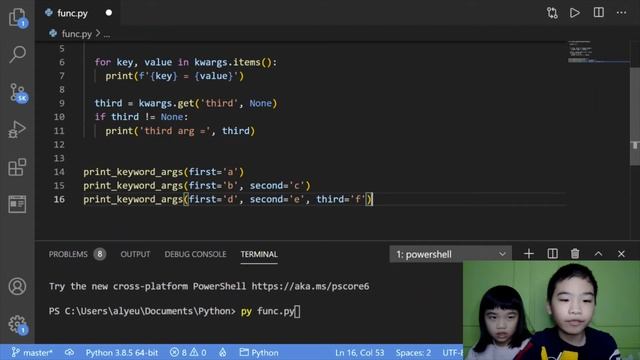Click the Python folder status item

click(x=259, y=353)
